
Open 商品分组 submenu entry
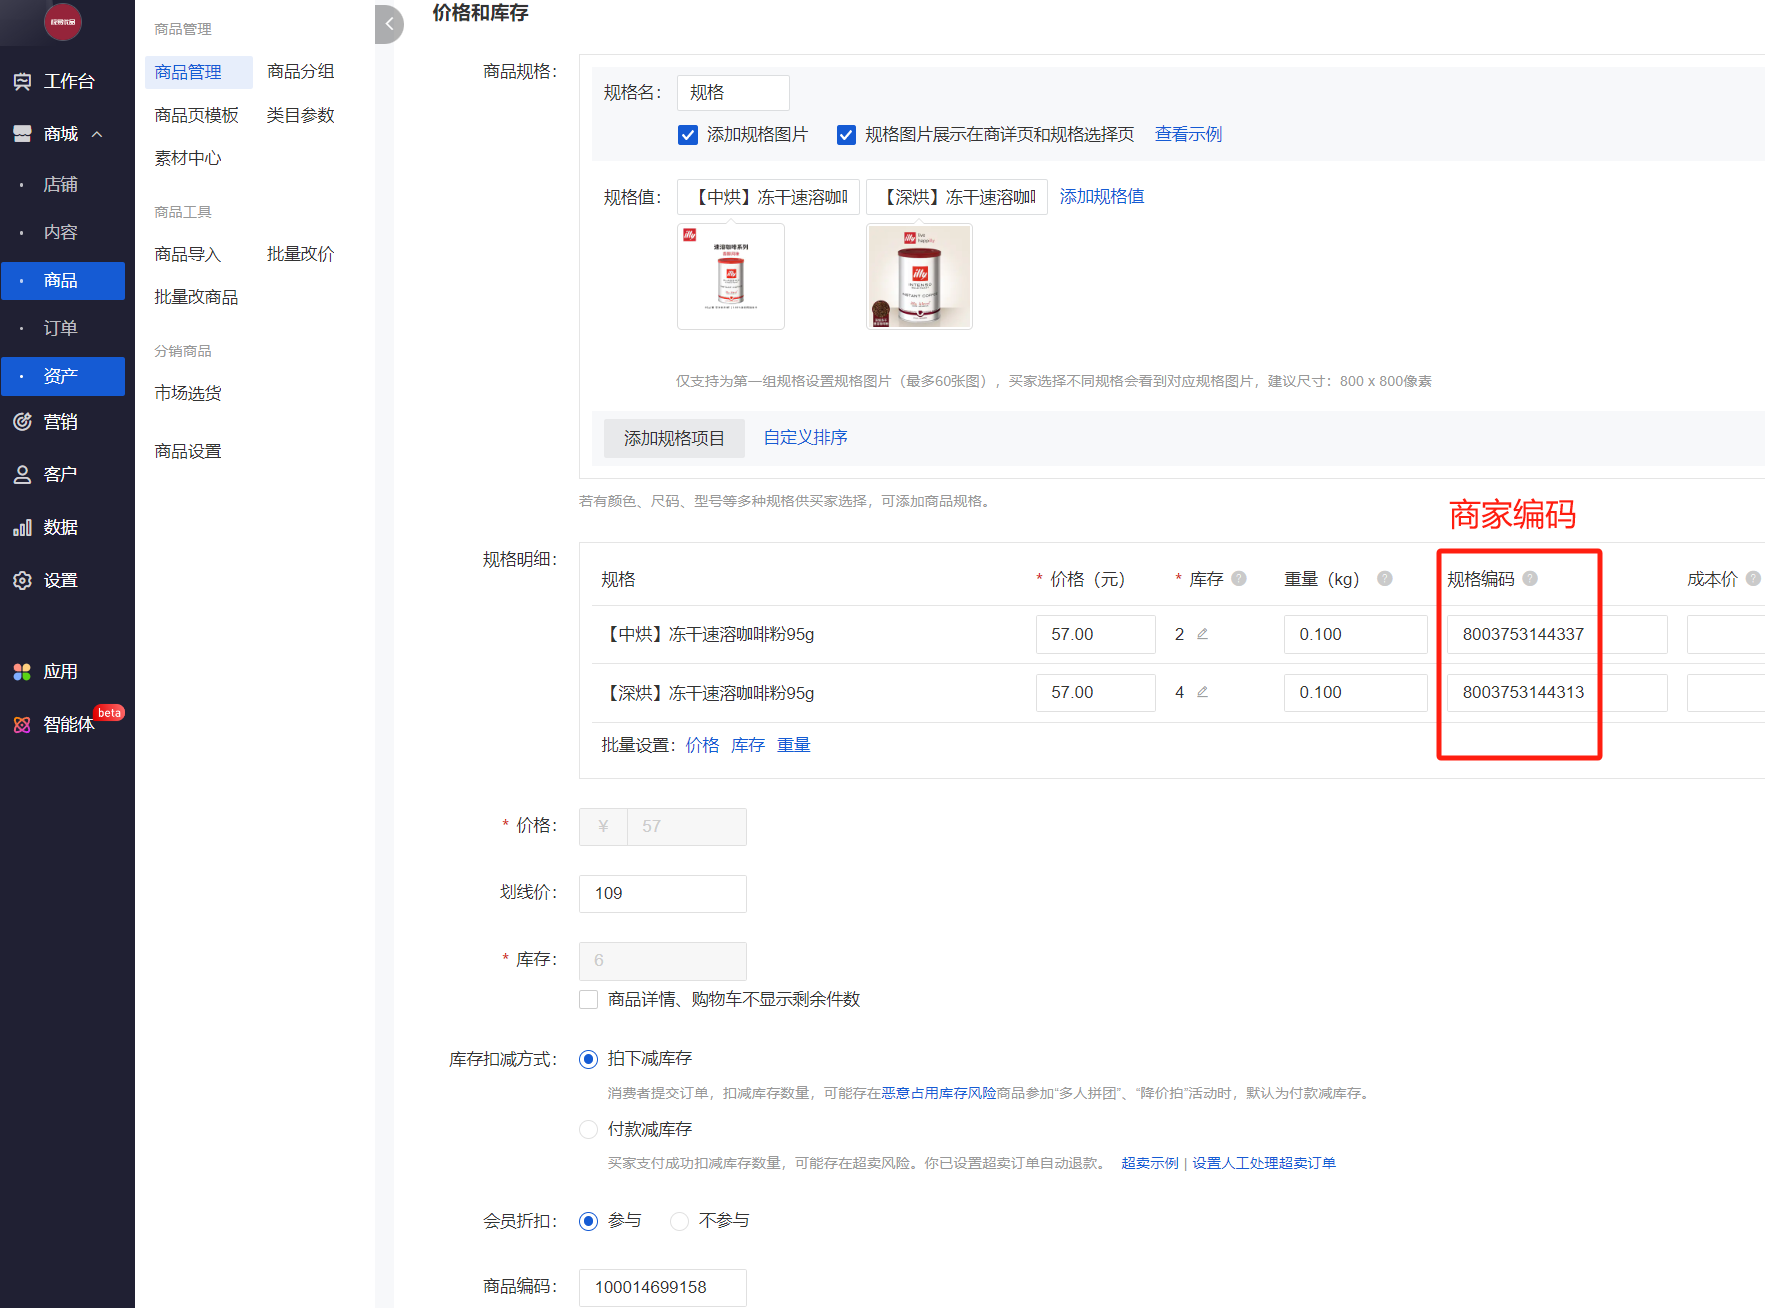[301, 72]
